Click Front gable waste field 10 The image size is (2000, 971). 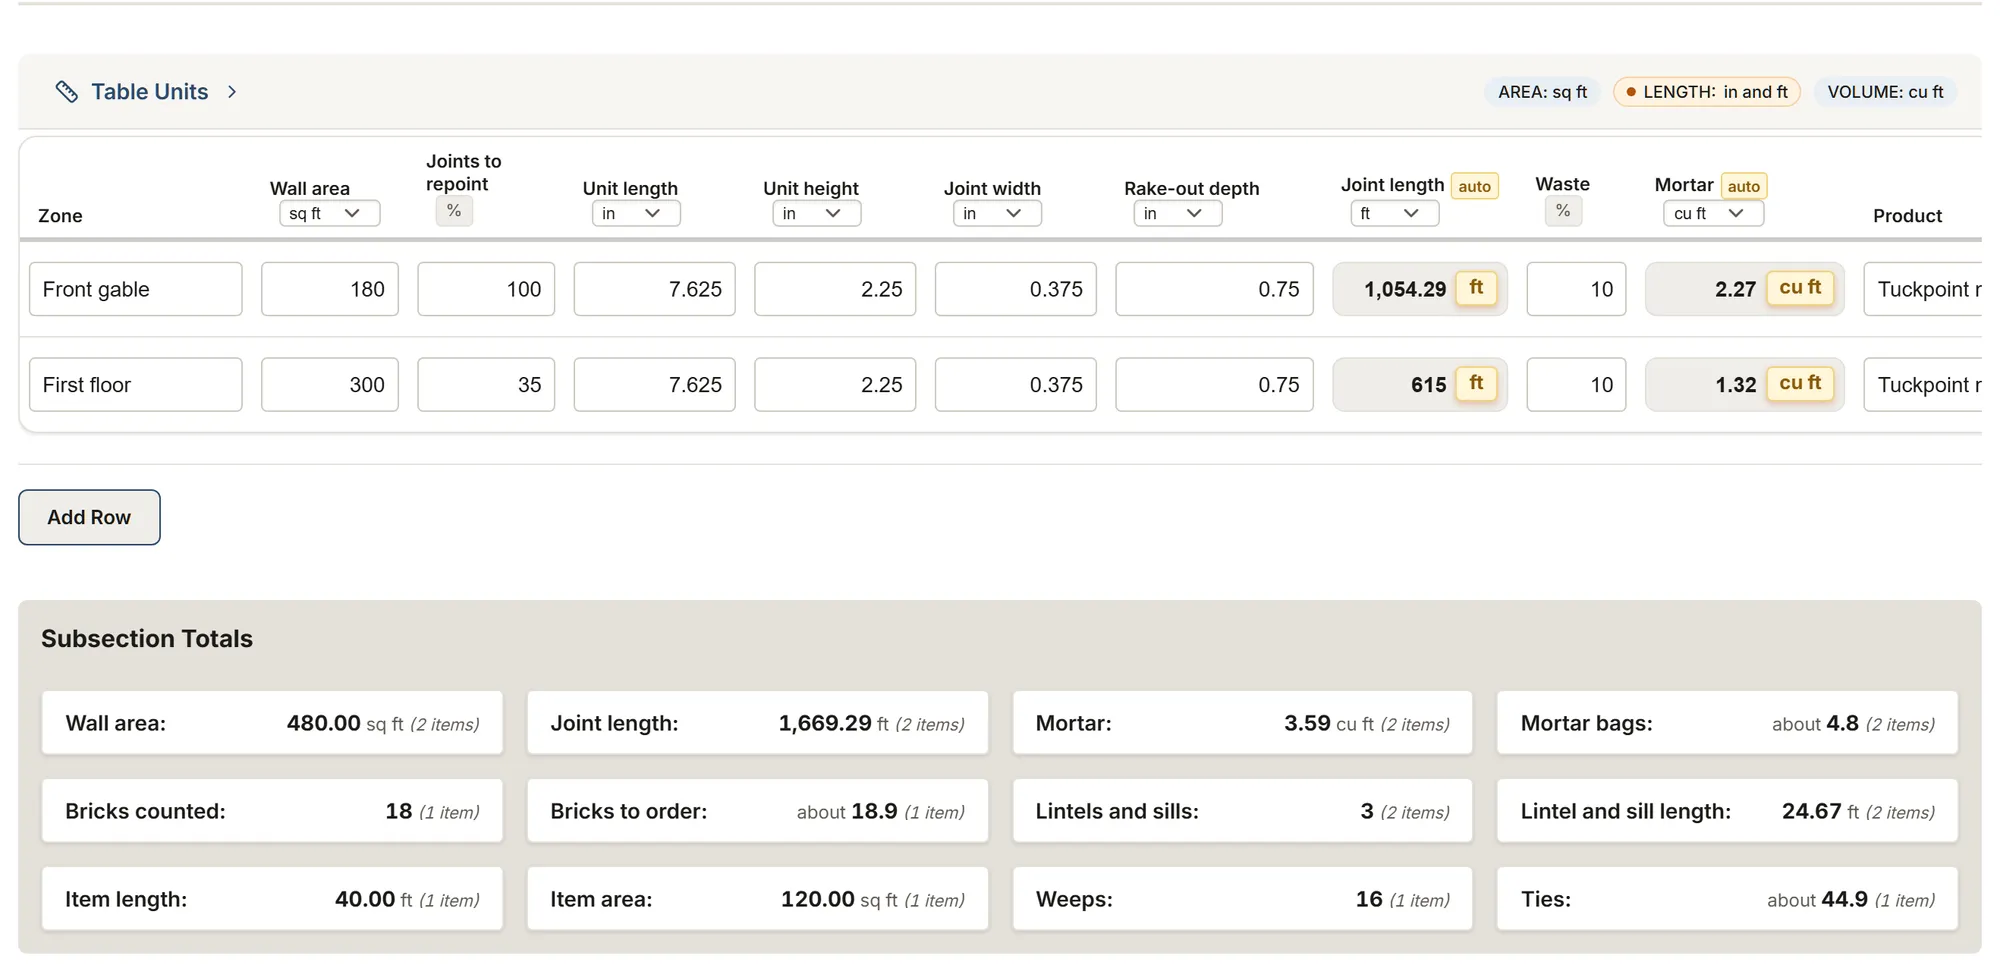click(x=1577, y=289)
